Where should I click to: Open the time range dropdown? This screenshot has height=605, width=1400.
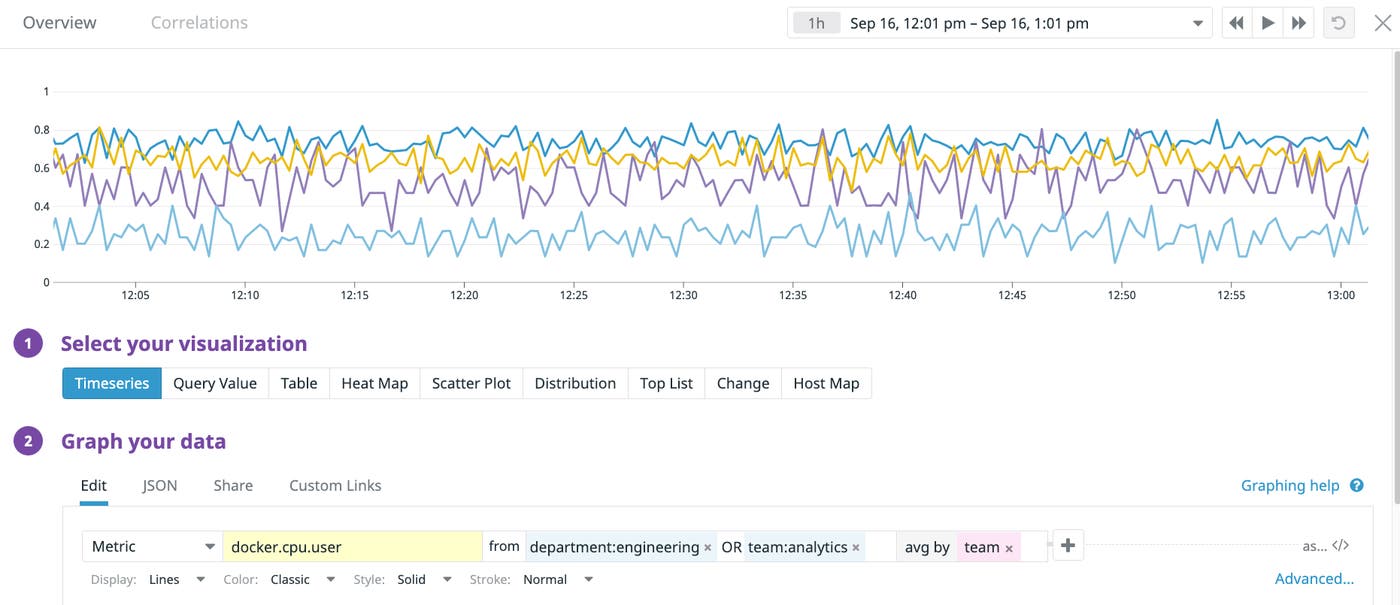click(x=1196, y=21)
